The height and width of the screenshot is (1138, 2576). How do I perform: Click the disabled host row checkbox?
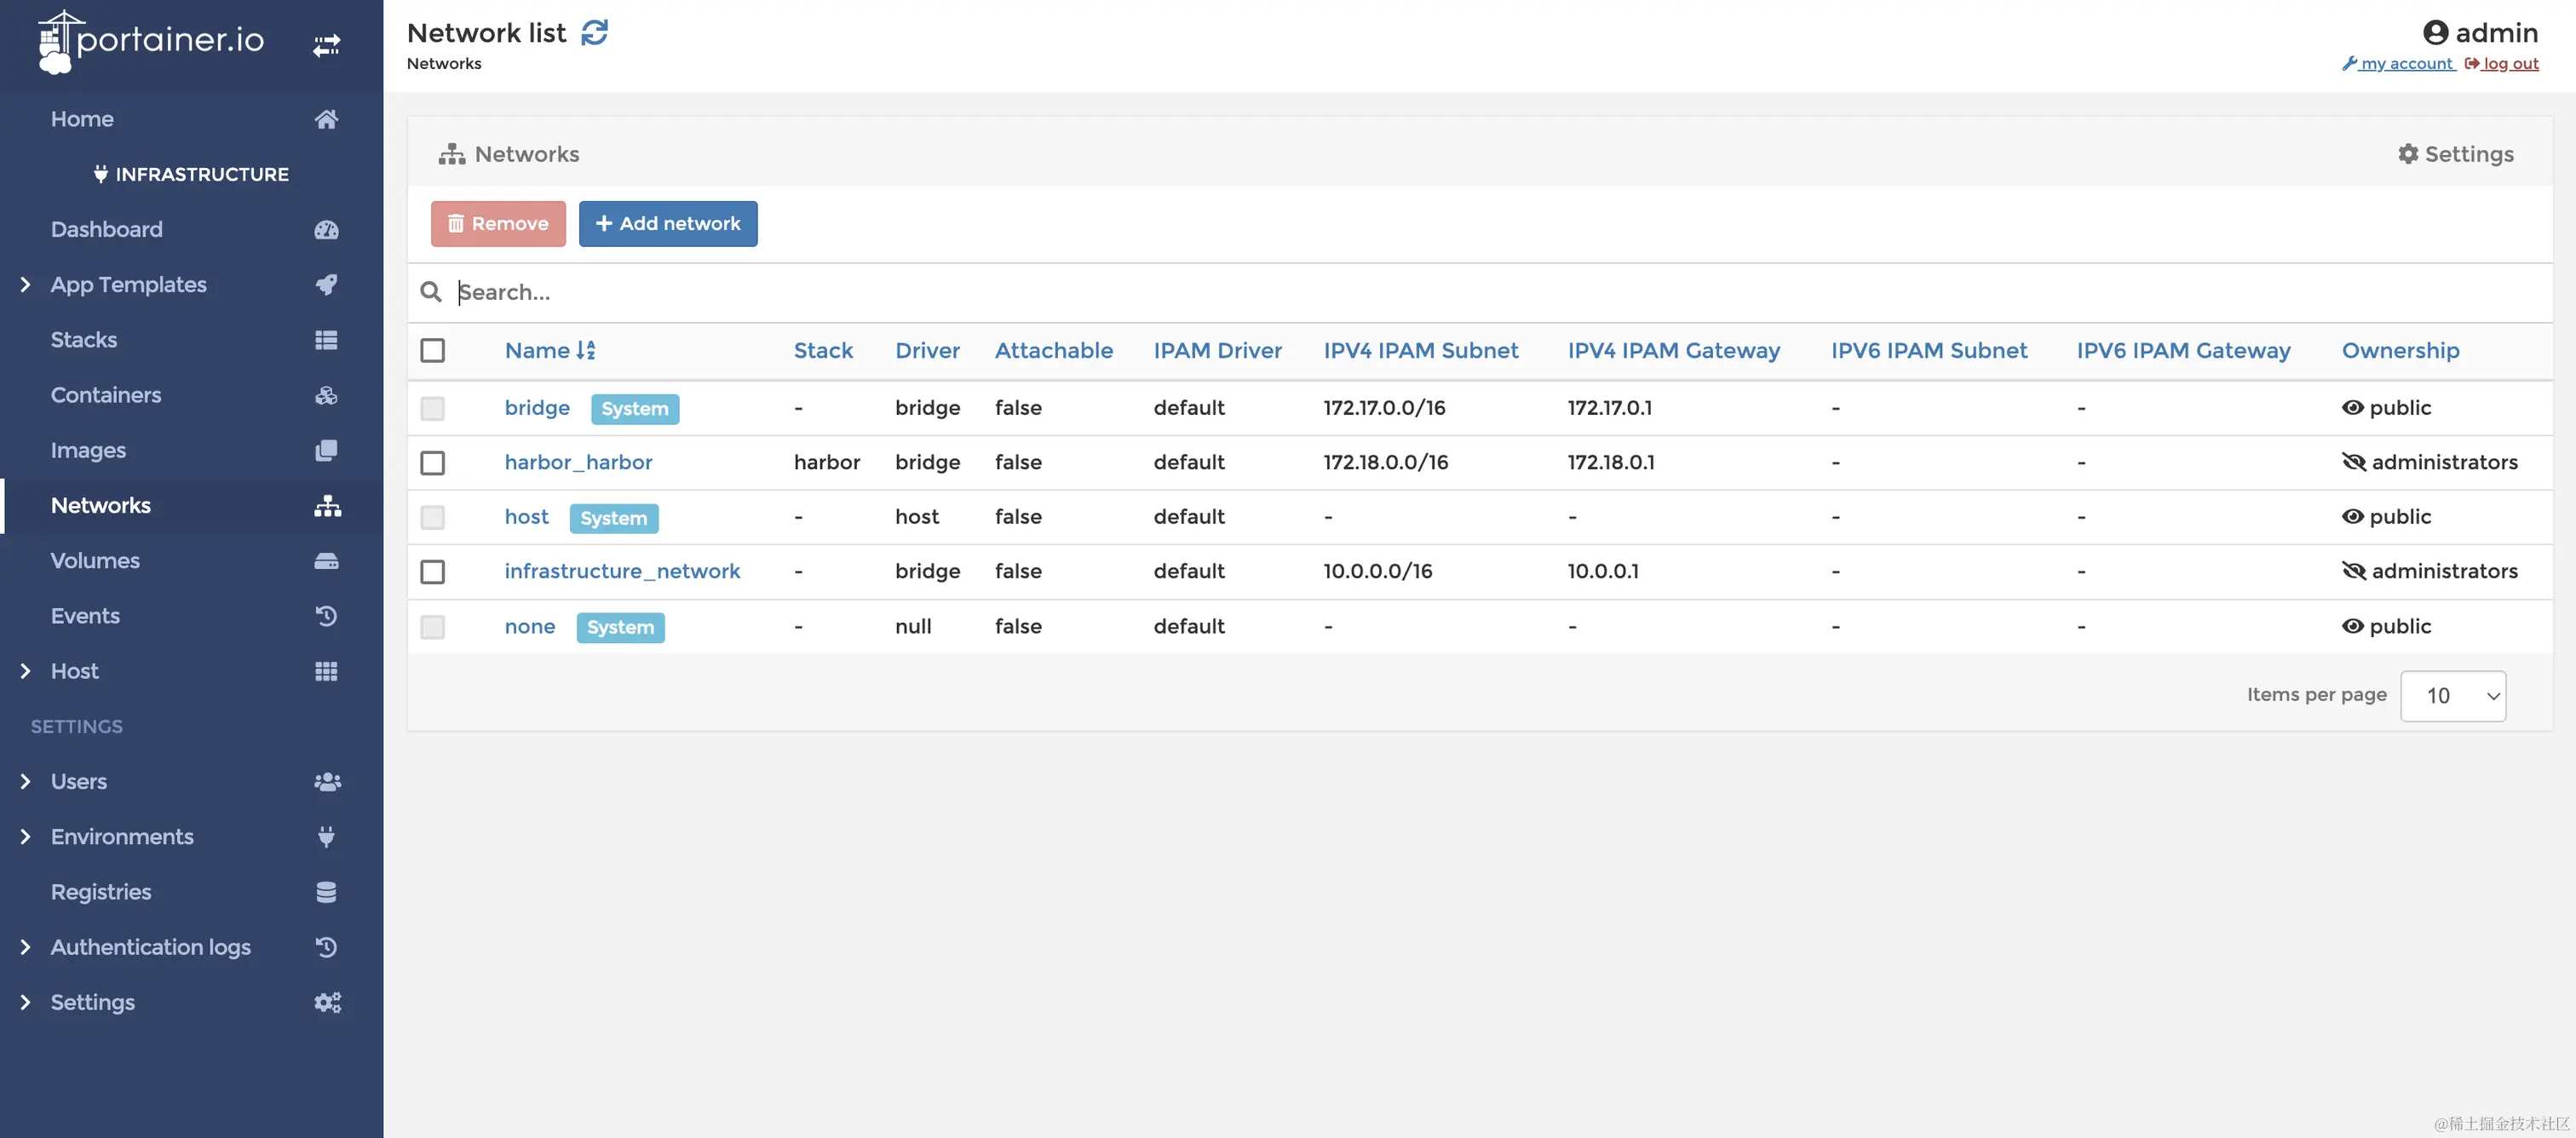[433, 517]
